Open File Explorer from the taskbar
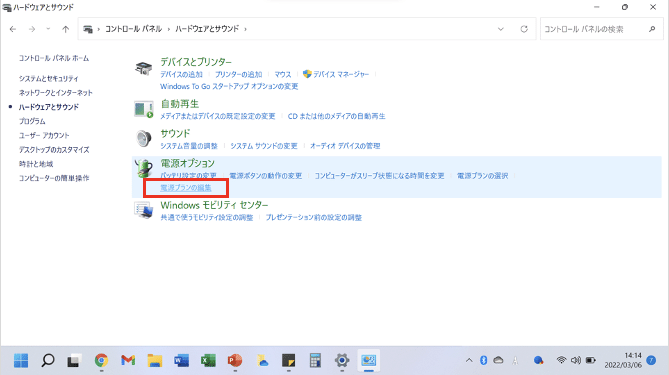The height and width of the screenshot is (375, 669). coord(154,360)
